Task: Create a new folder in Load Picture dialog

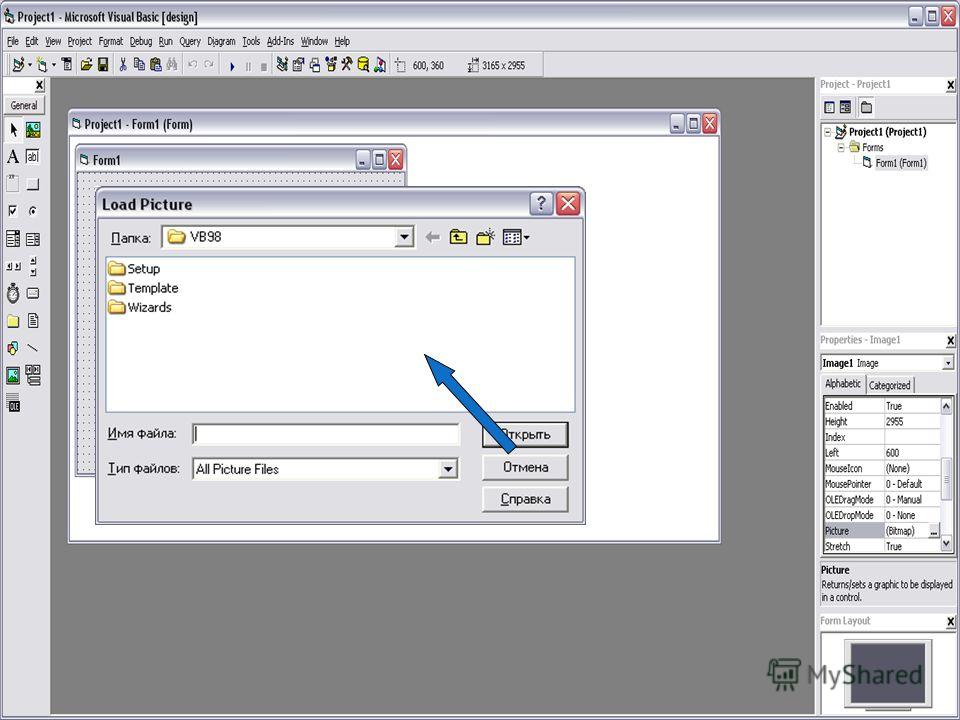Action: 486,237
